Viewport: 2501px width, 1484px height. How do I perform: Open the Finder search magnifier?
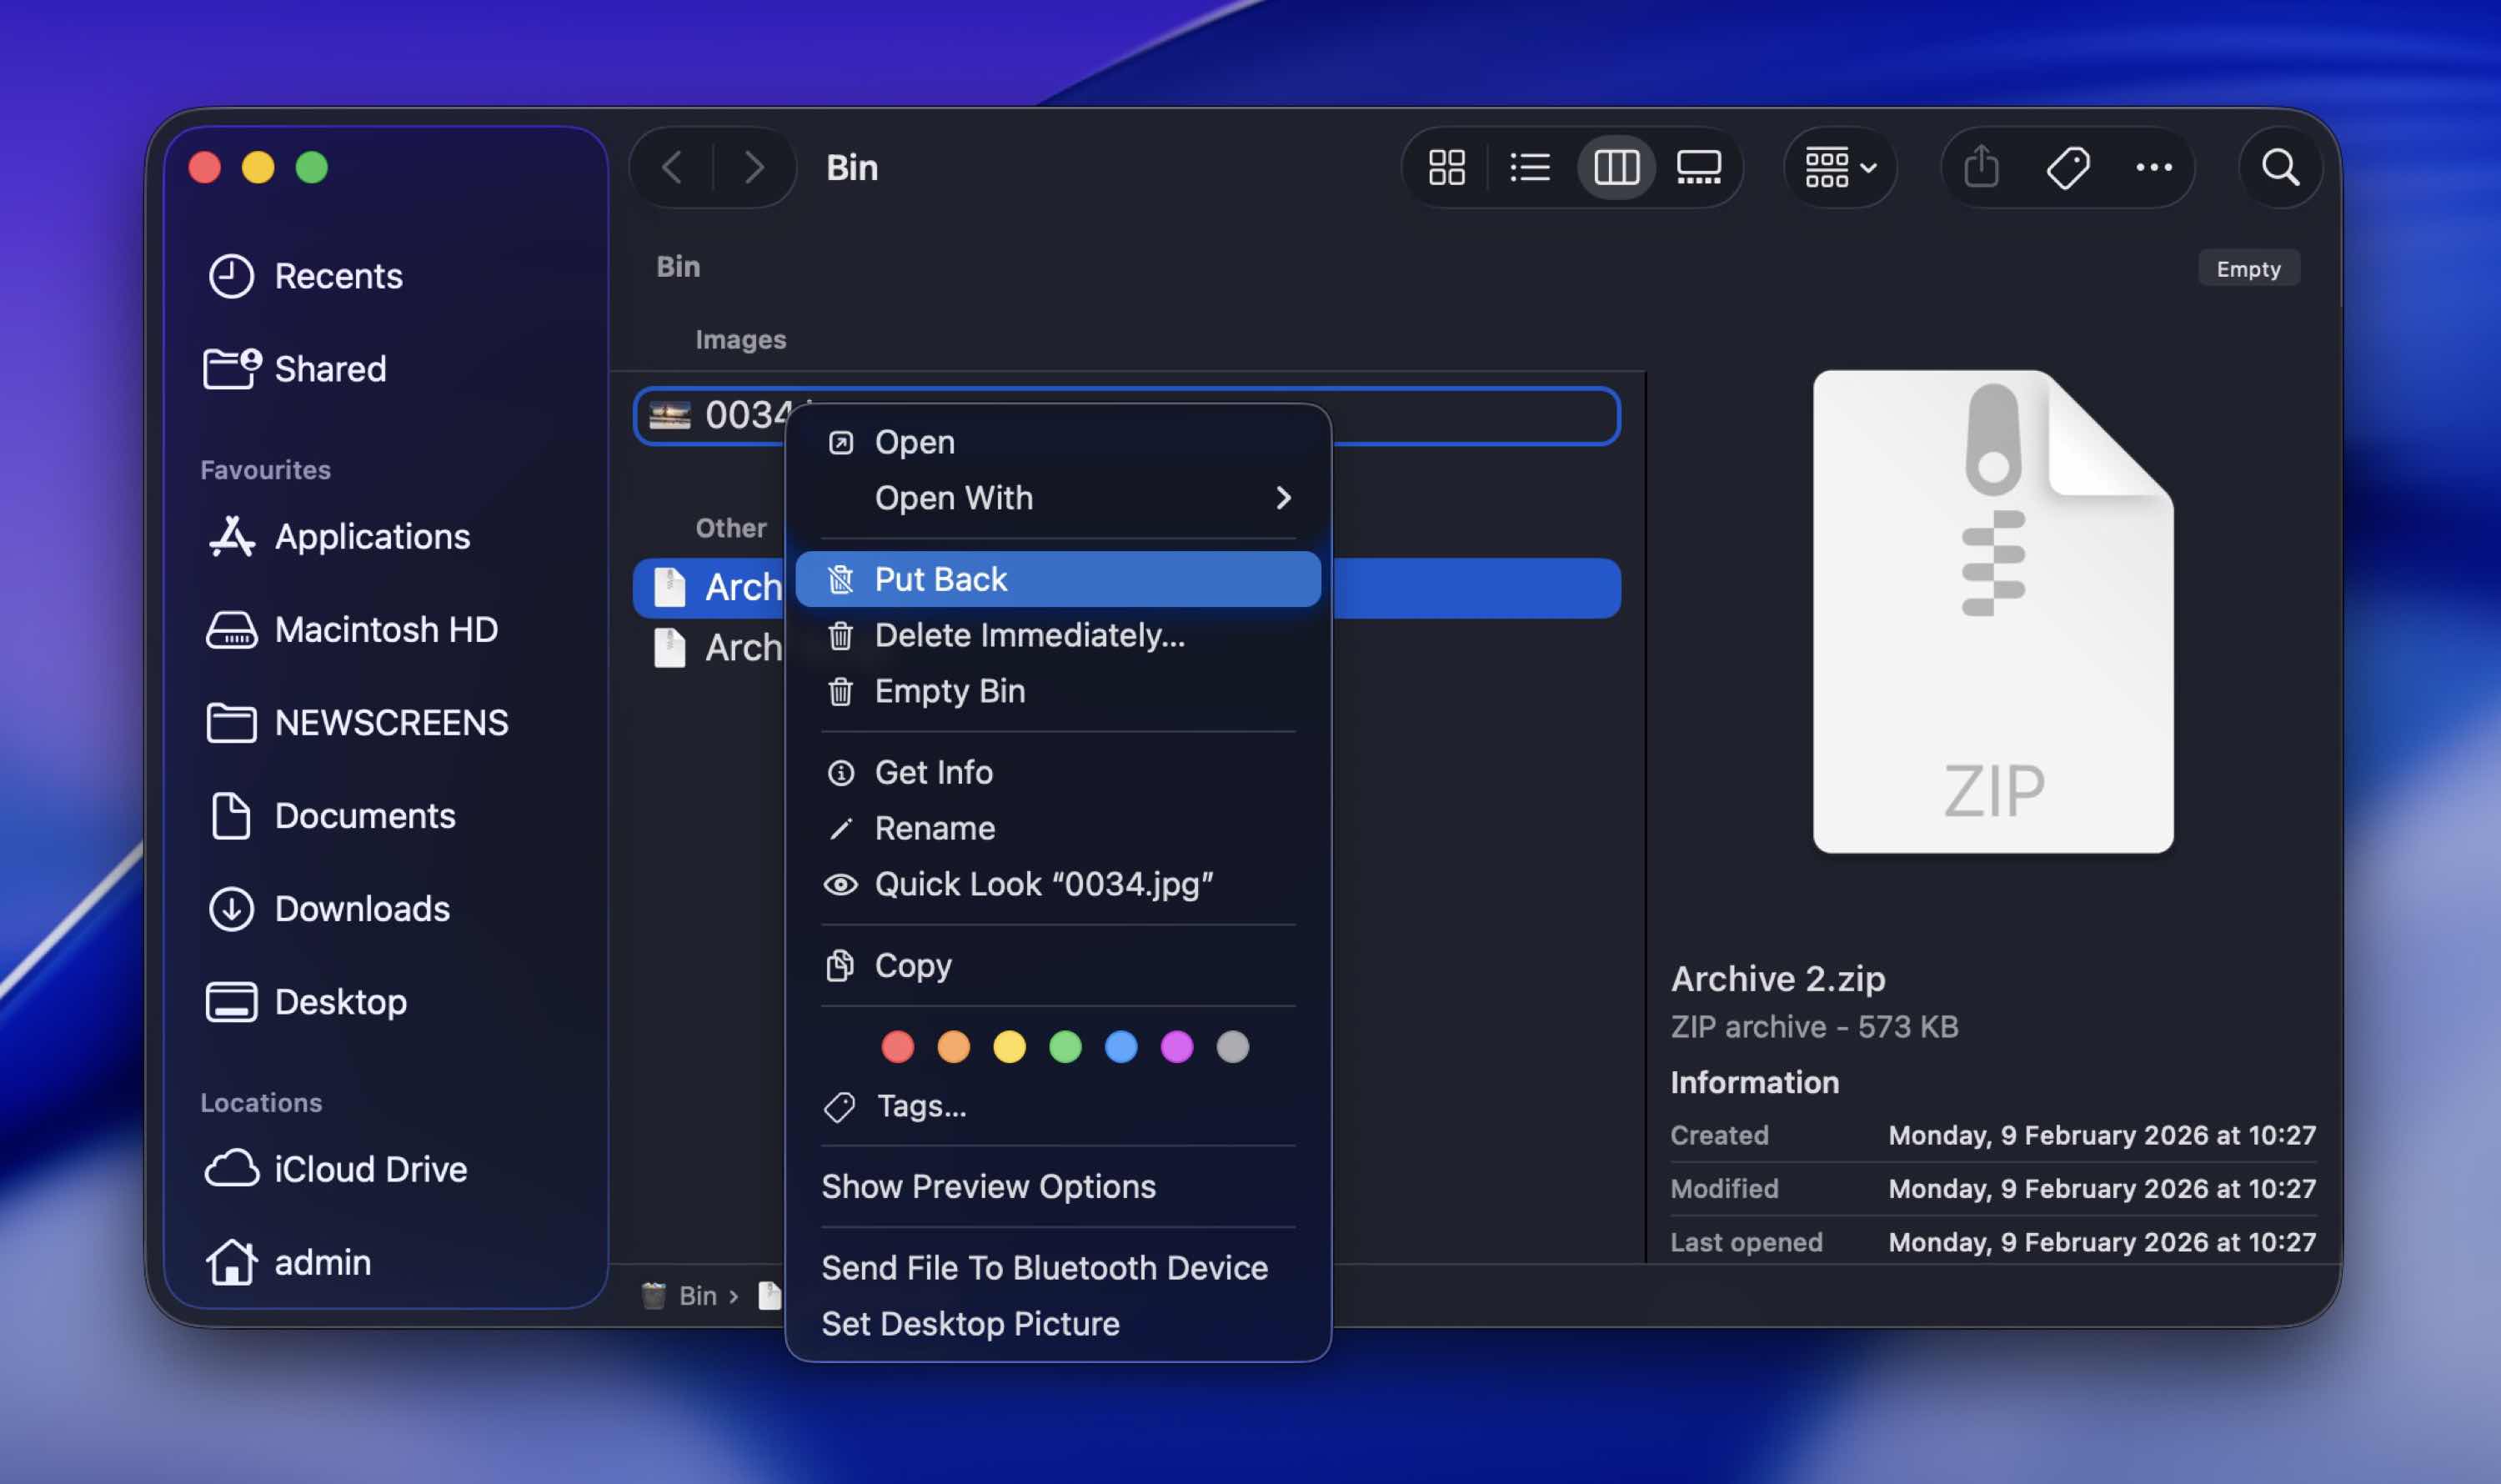click(x=2280, y=167)
